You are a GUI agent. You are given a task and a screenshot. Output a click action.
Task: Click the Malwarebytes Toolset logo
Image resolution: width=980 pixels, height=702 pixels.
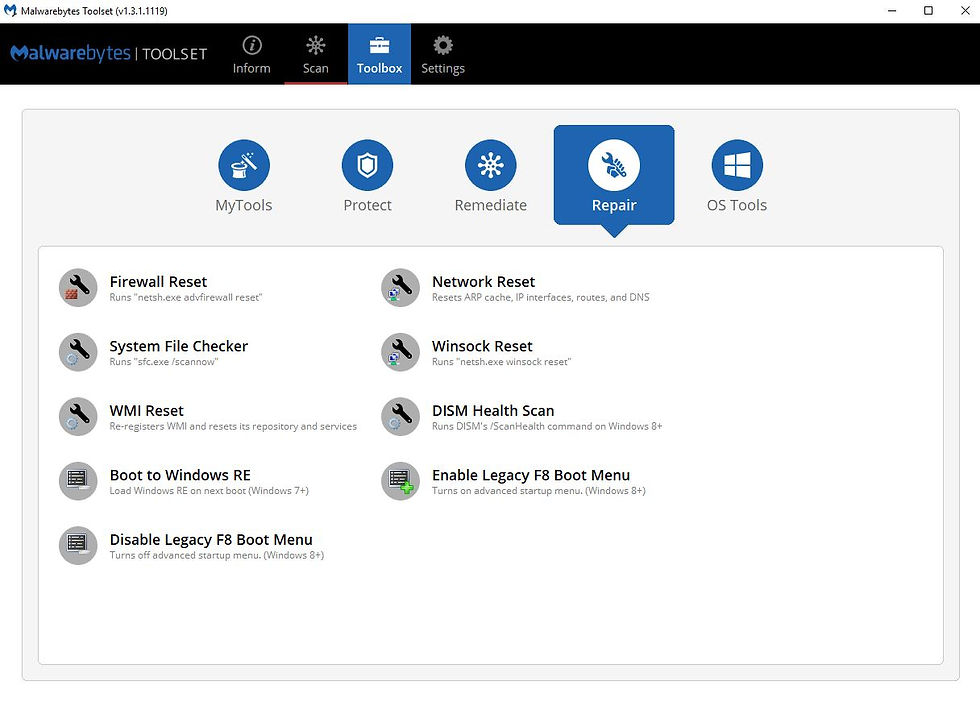point(109,54)
